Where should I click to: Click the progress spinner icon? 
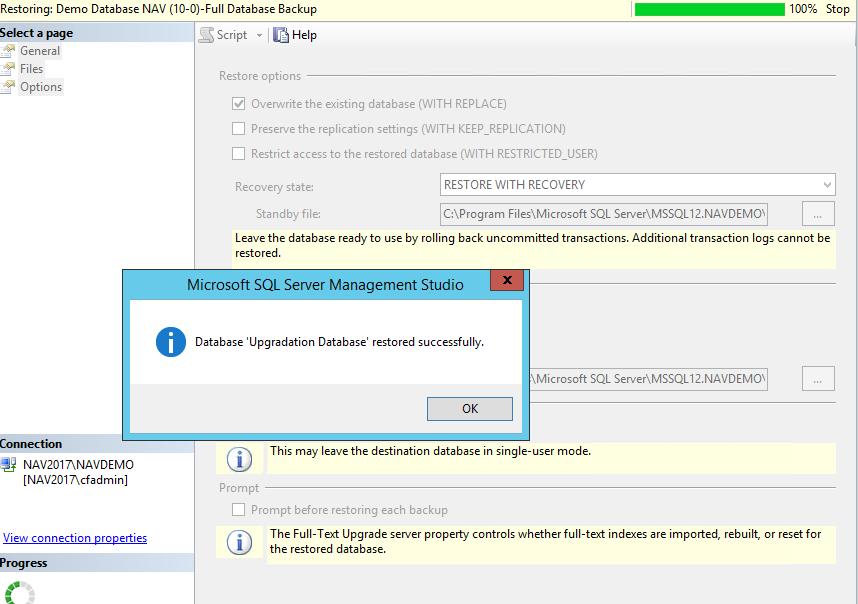pos(19,593)
